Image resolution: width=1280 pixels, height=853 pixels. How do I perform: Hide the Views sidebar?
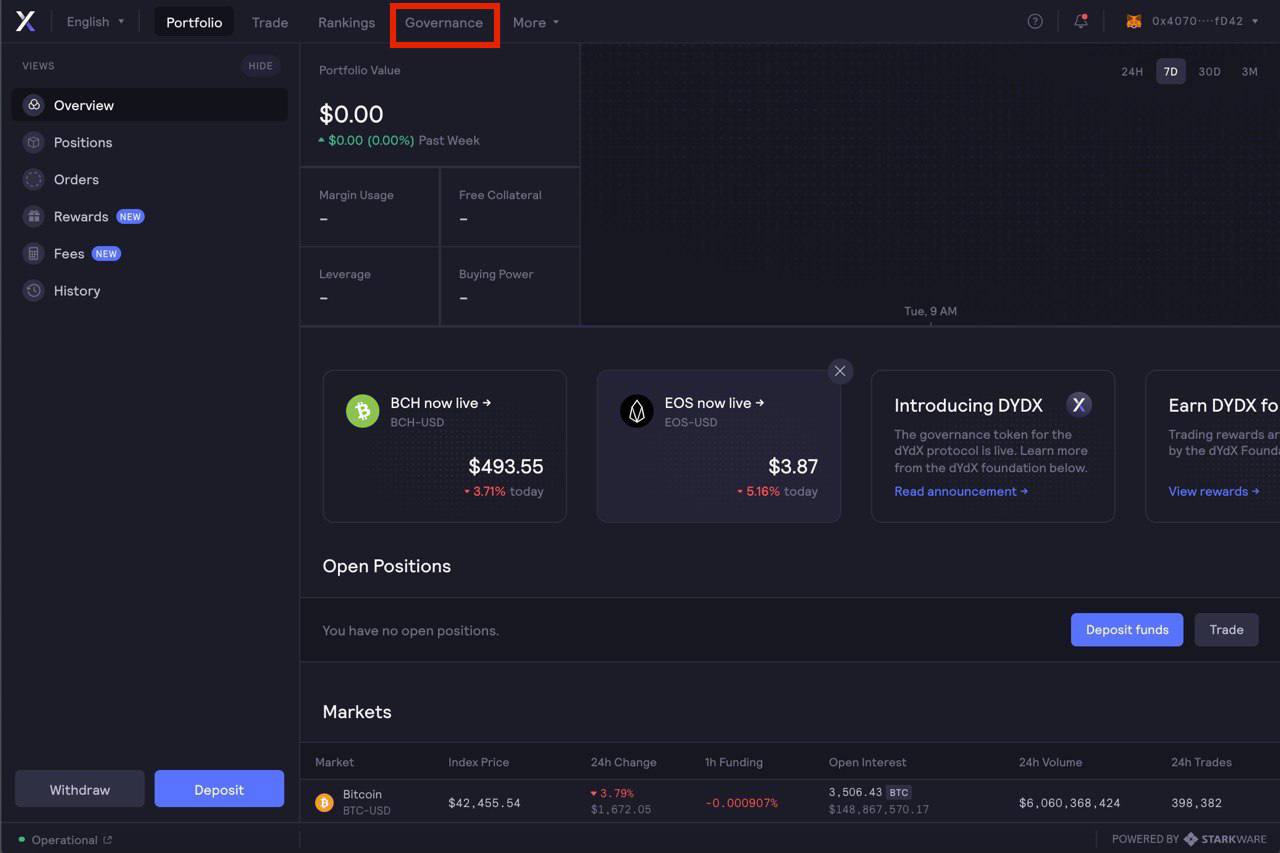(x=260, y=66)
